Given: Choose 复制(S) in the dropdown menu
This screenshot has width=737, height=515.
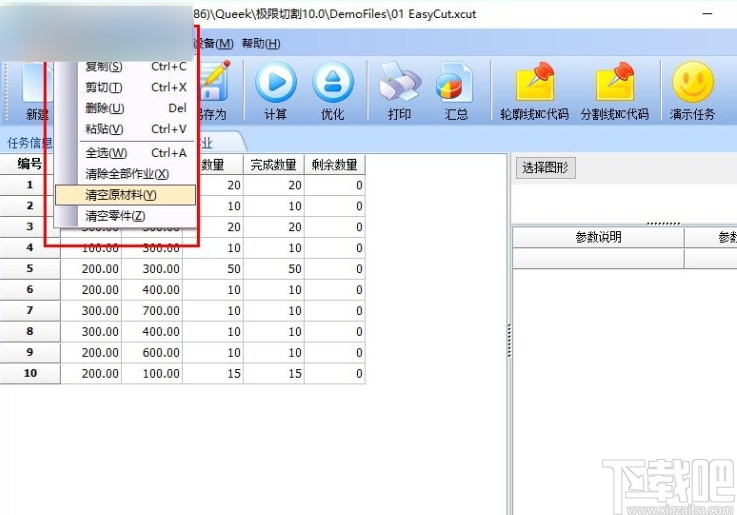Looking at the screenshot, I should pos(136,67).
